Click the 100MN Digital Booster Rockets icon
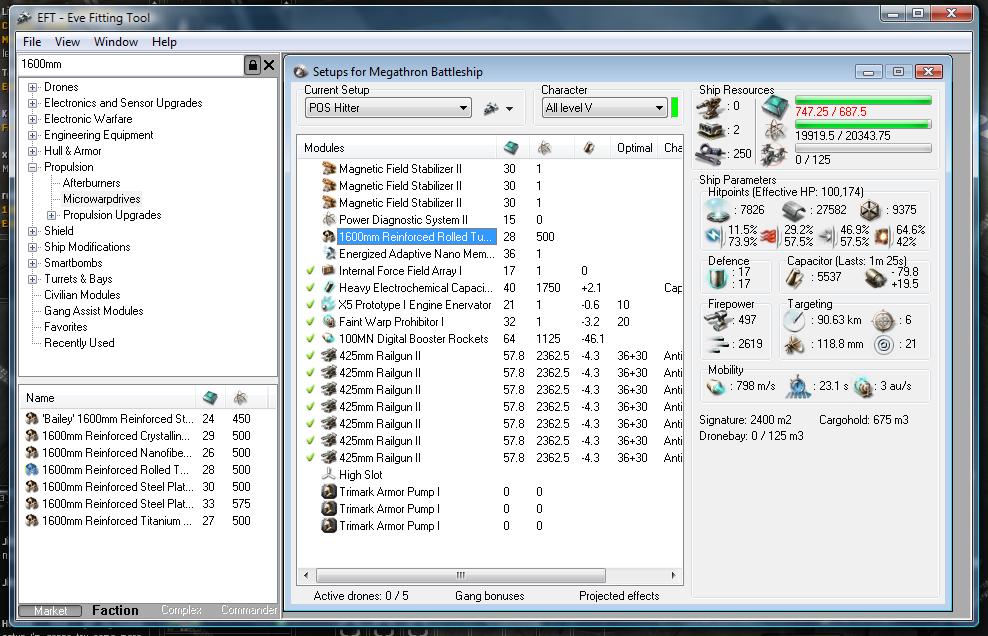Viewport: 988px width, 636px height. pyautogui.click(x=328, y=339)
